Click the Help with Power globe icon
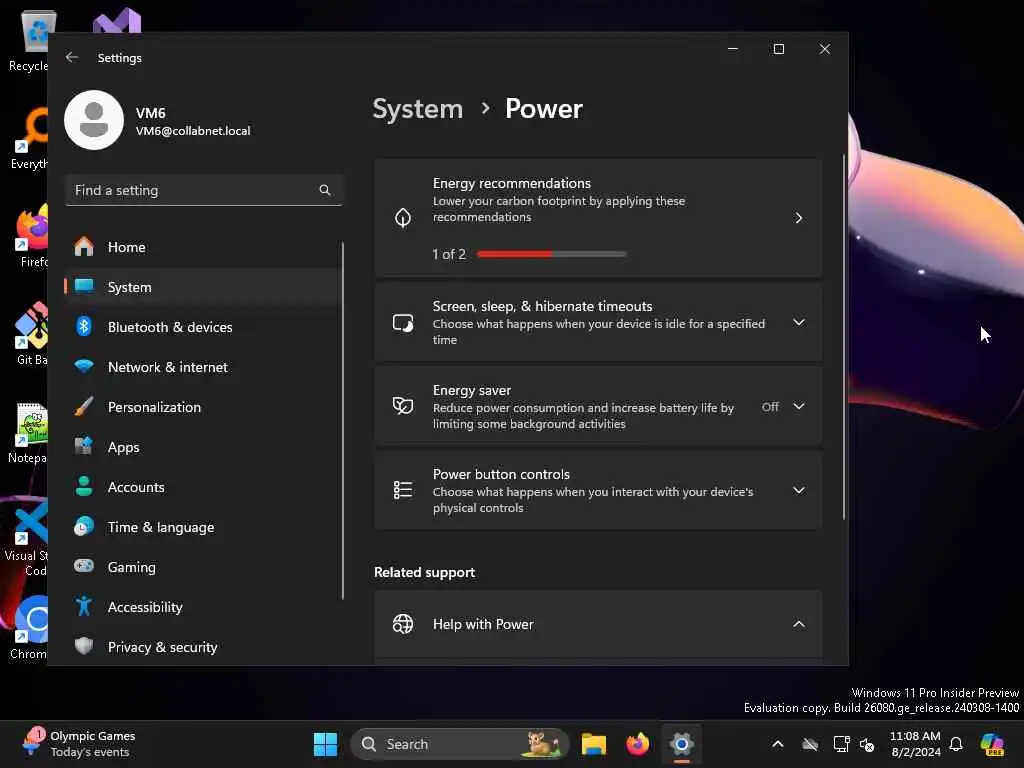Viewport: 1024px width, 768px height. [403, 624]
